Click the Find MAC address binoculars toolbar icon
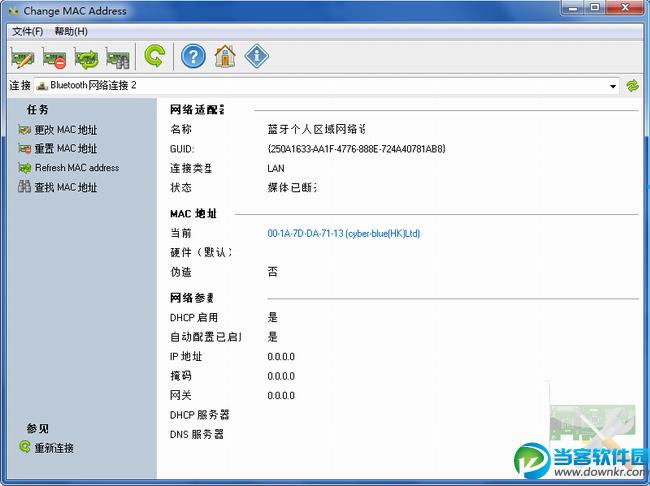Image resolution: width=650 pixels, height=486 pixels. coord(118,57)
